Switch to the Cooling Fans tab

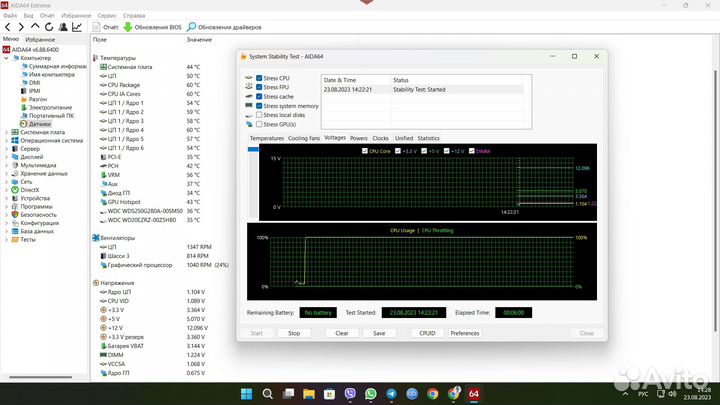tap(304, 138)
